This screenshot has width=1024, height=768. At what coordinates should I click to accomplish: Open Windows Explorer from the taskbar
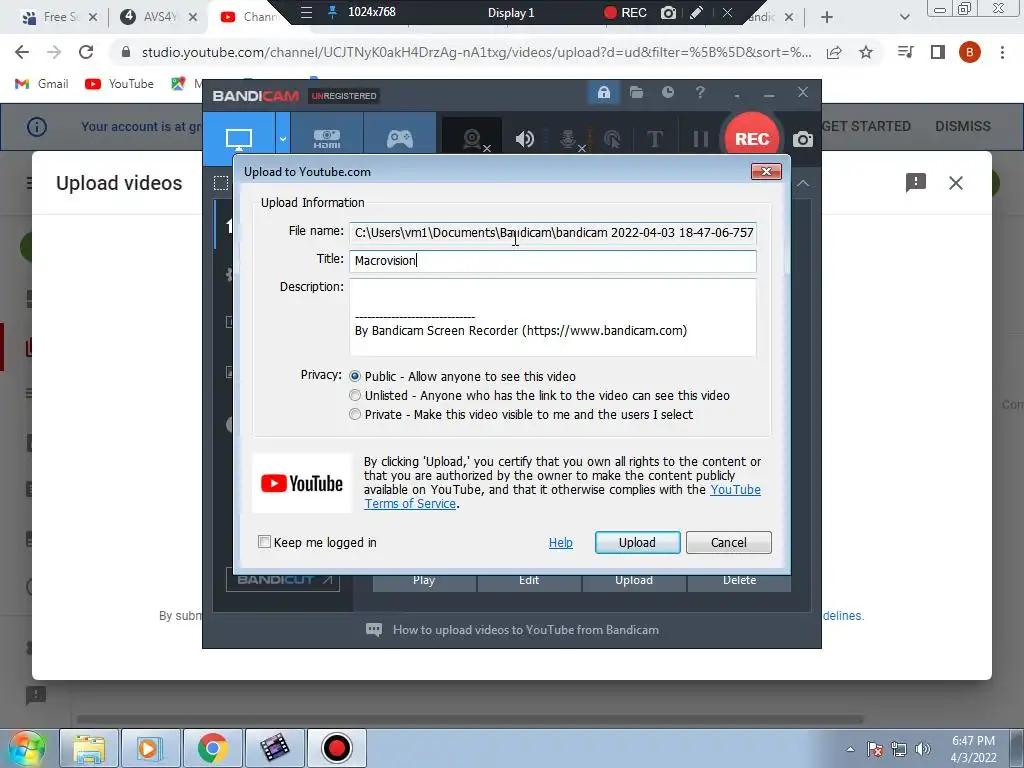pos(89,748)
